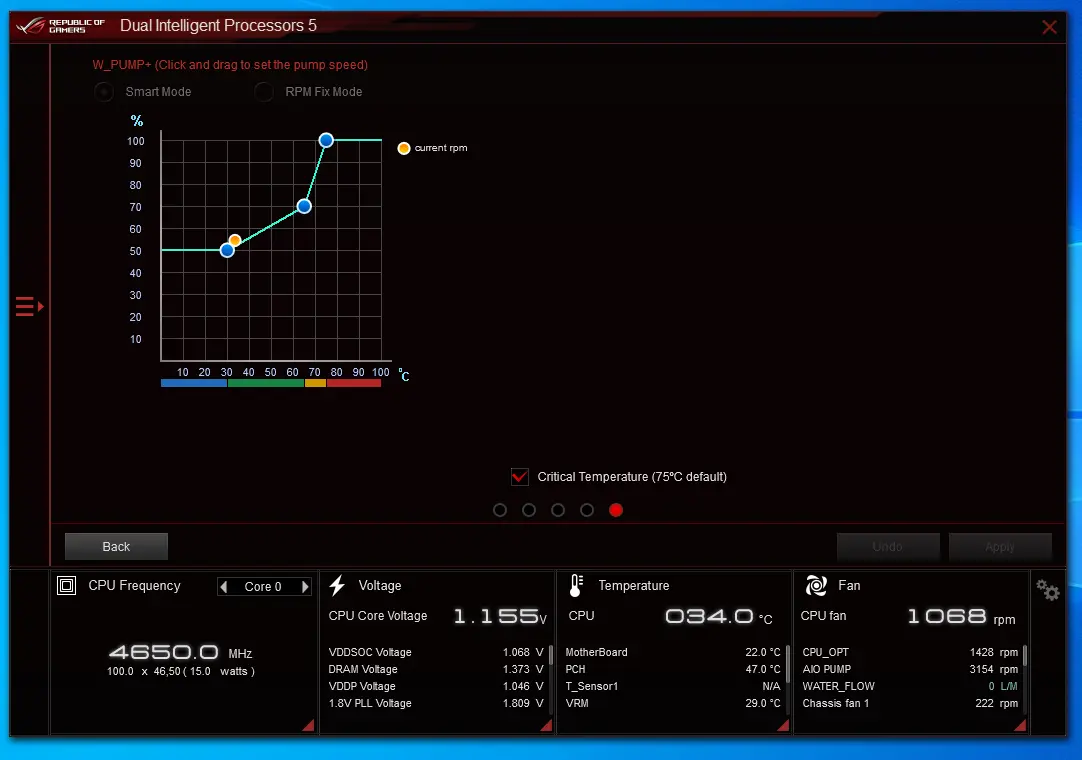Click the Fan panel icon
Screen dimensions: 1082x760
point(816,585)
